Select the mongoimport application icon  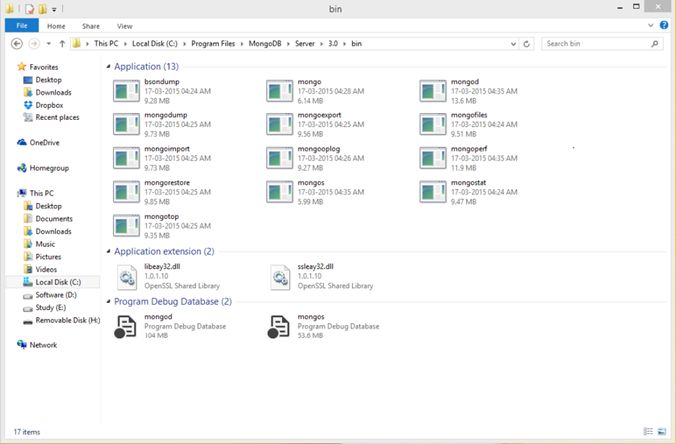pyautogui.click(x=126, y=158)
